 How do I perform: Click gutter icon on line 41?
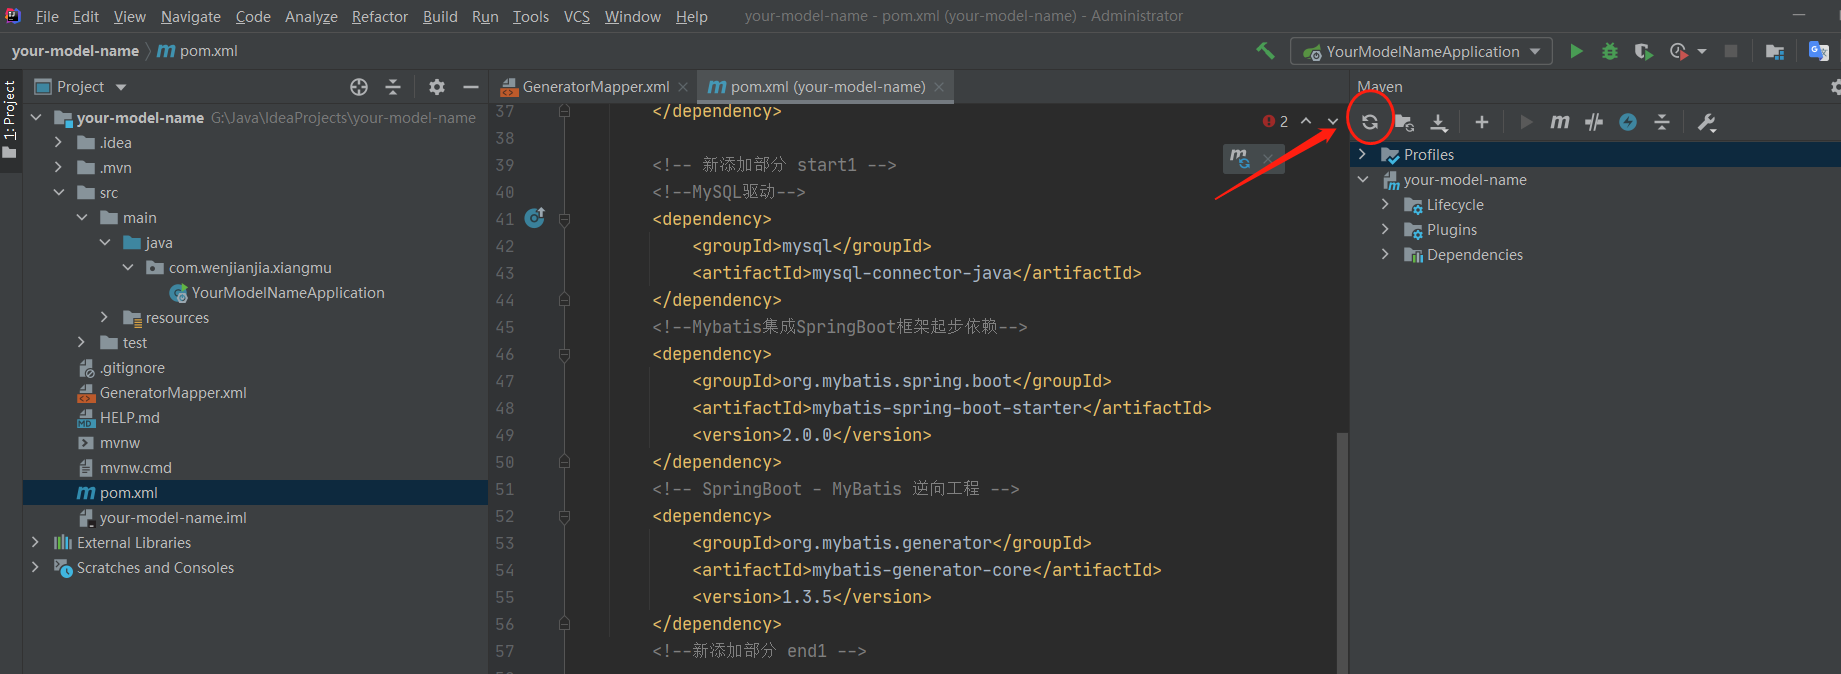535,217
